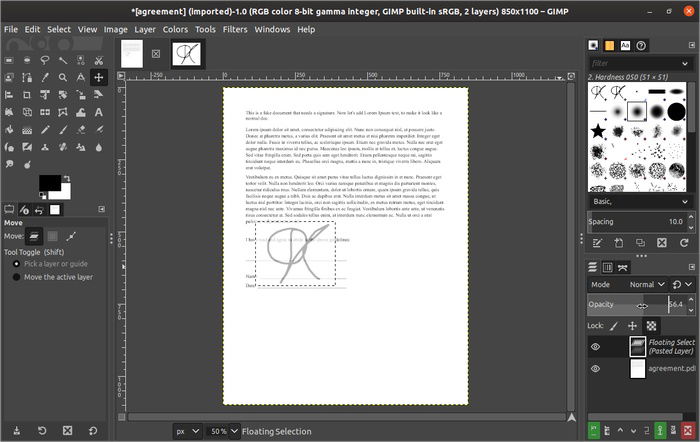Swap foreground and background colors
This screenshot has height=442, width=700.
67,178
